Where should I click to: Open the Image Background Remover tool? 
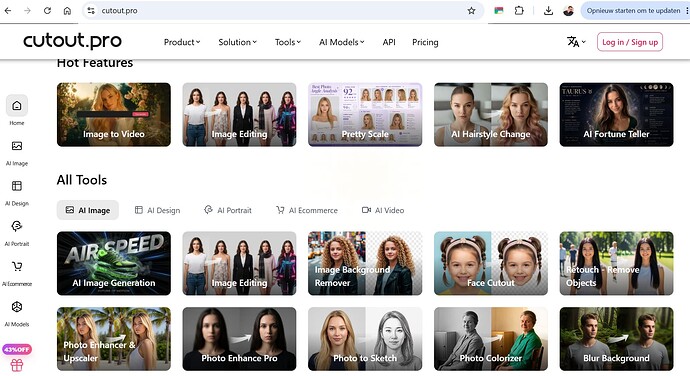coord(365,263)
